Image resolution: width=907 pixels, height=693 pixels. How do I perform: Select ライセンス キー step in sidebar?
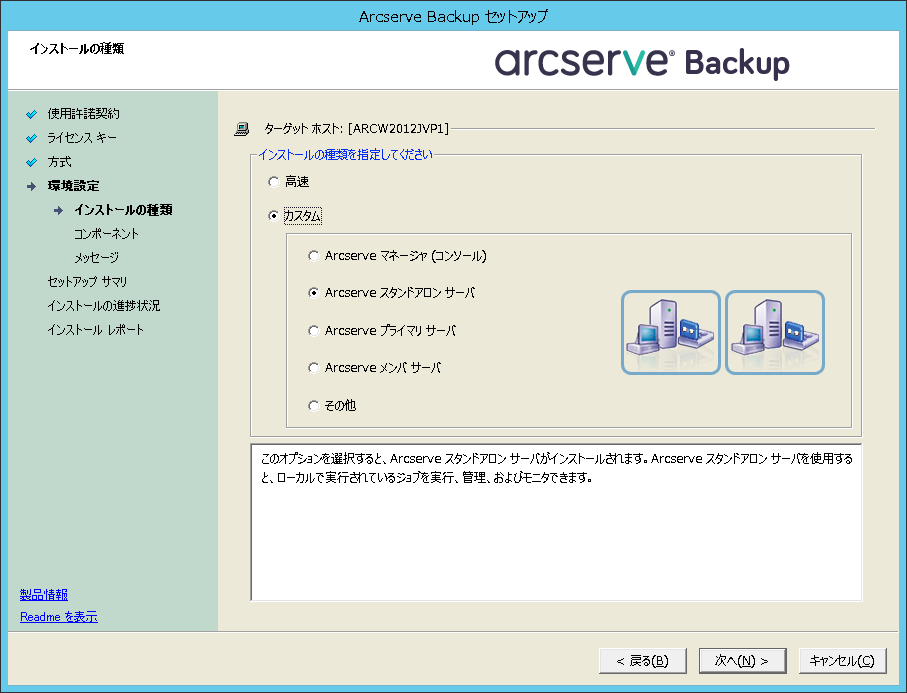(82, 138)
